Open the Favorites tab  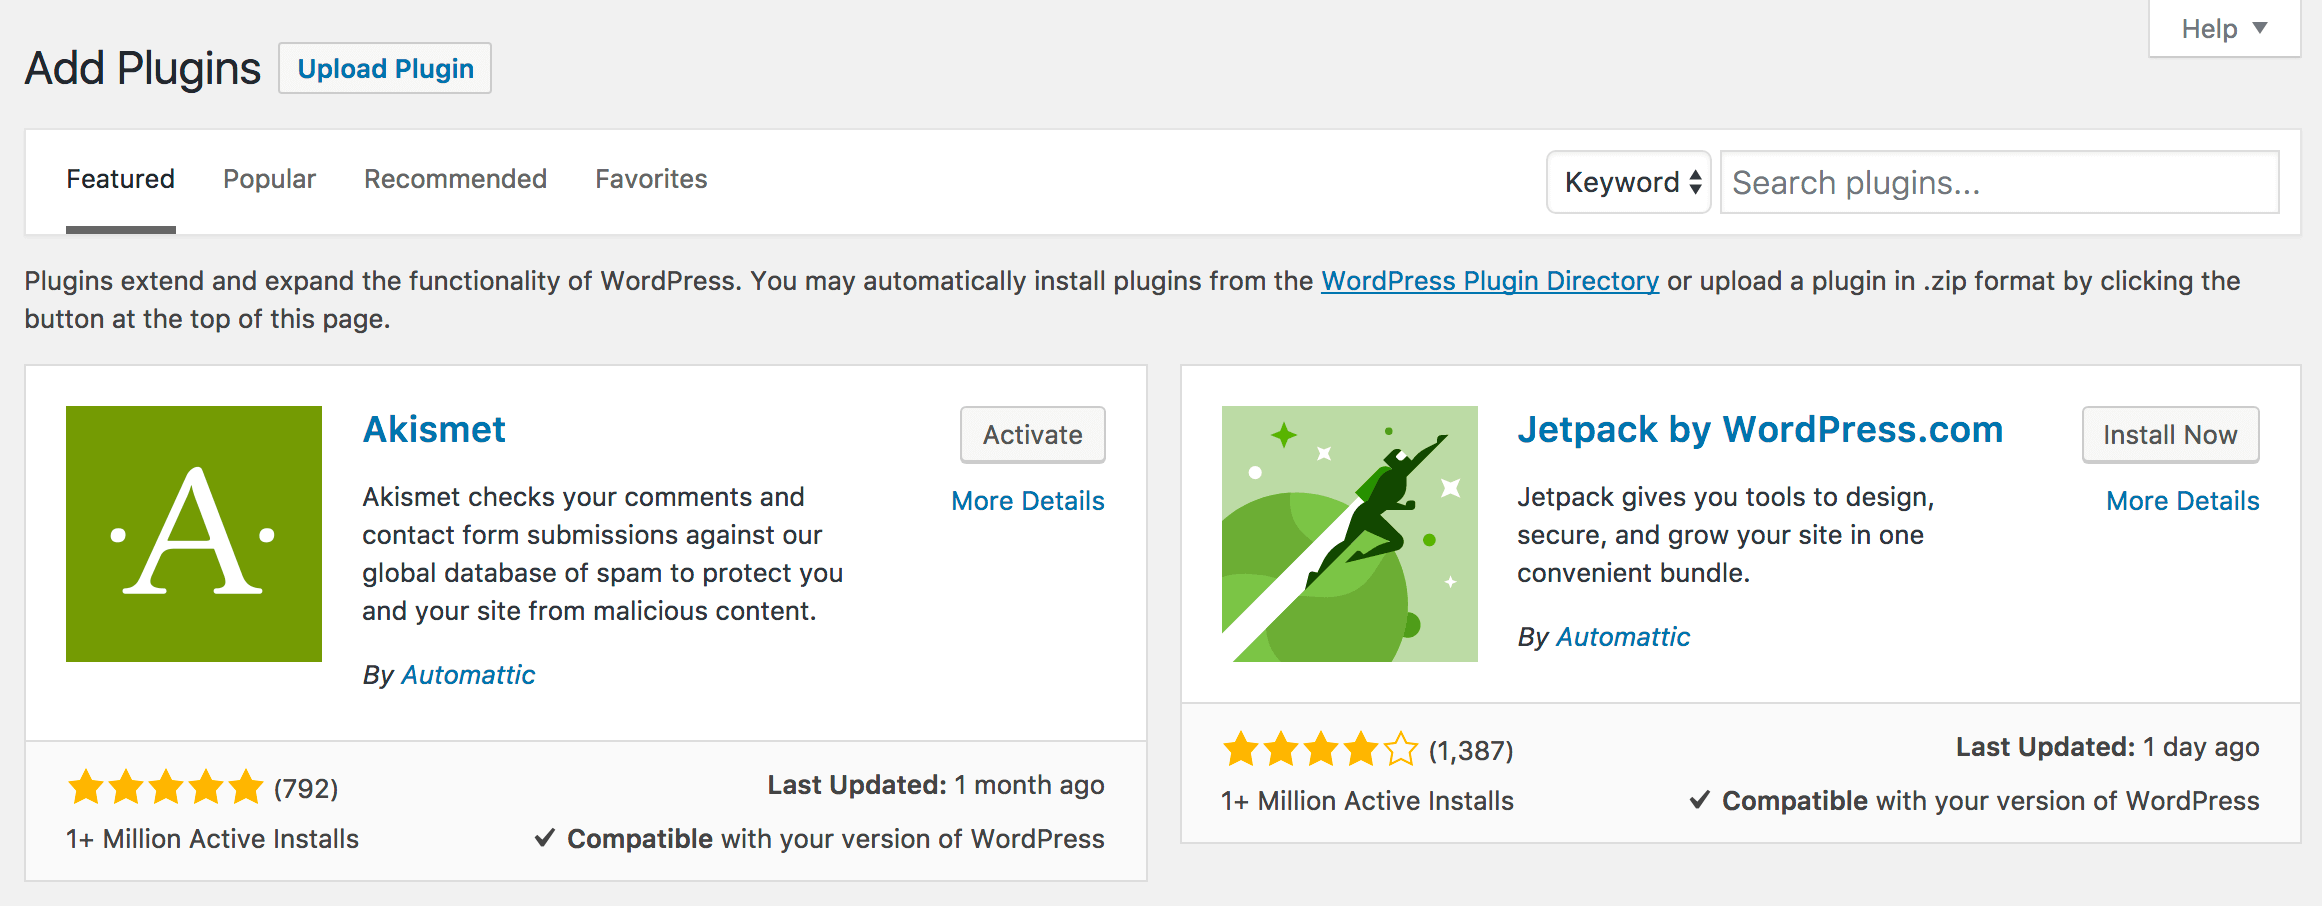(x=651, y=179)
